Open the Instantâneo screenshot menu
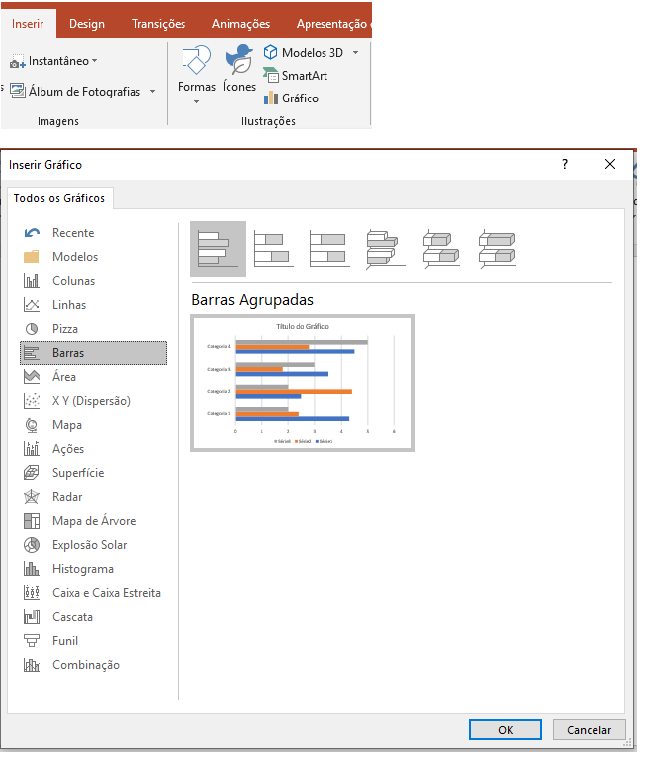The height and width of the screenshot is (780, 671). (x=57, y=61)
